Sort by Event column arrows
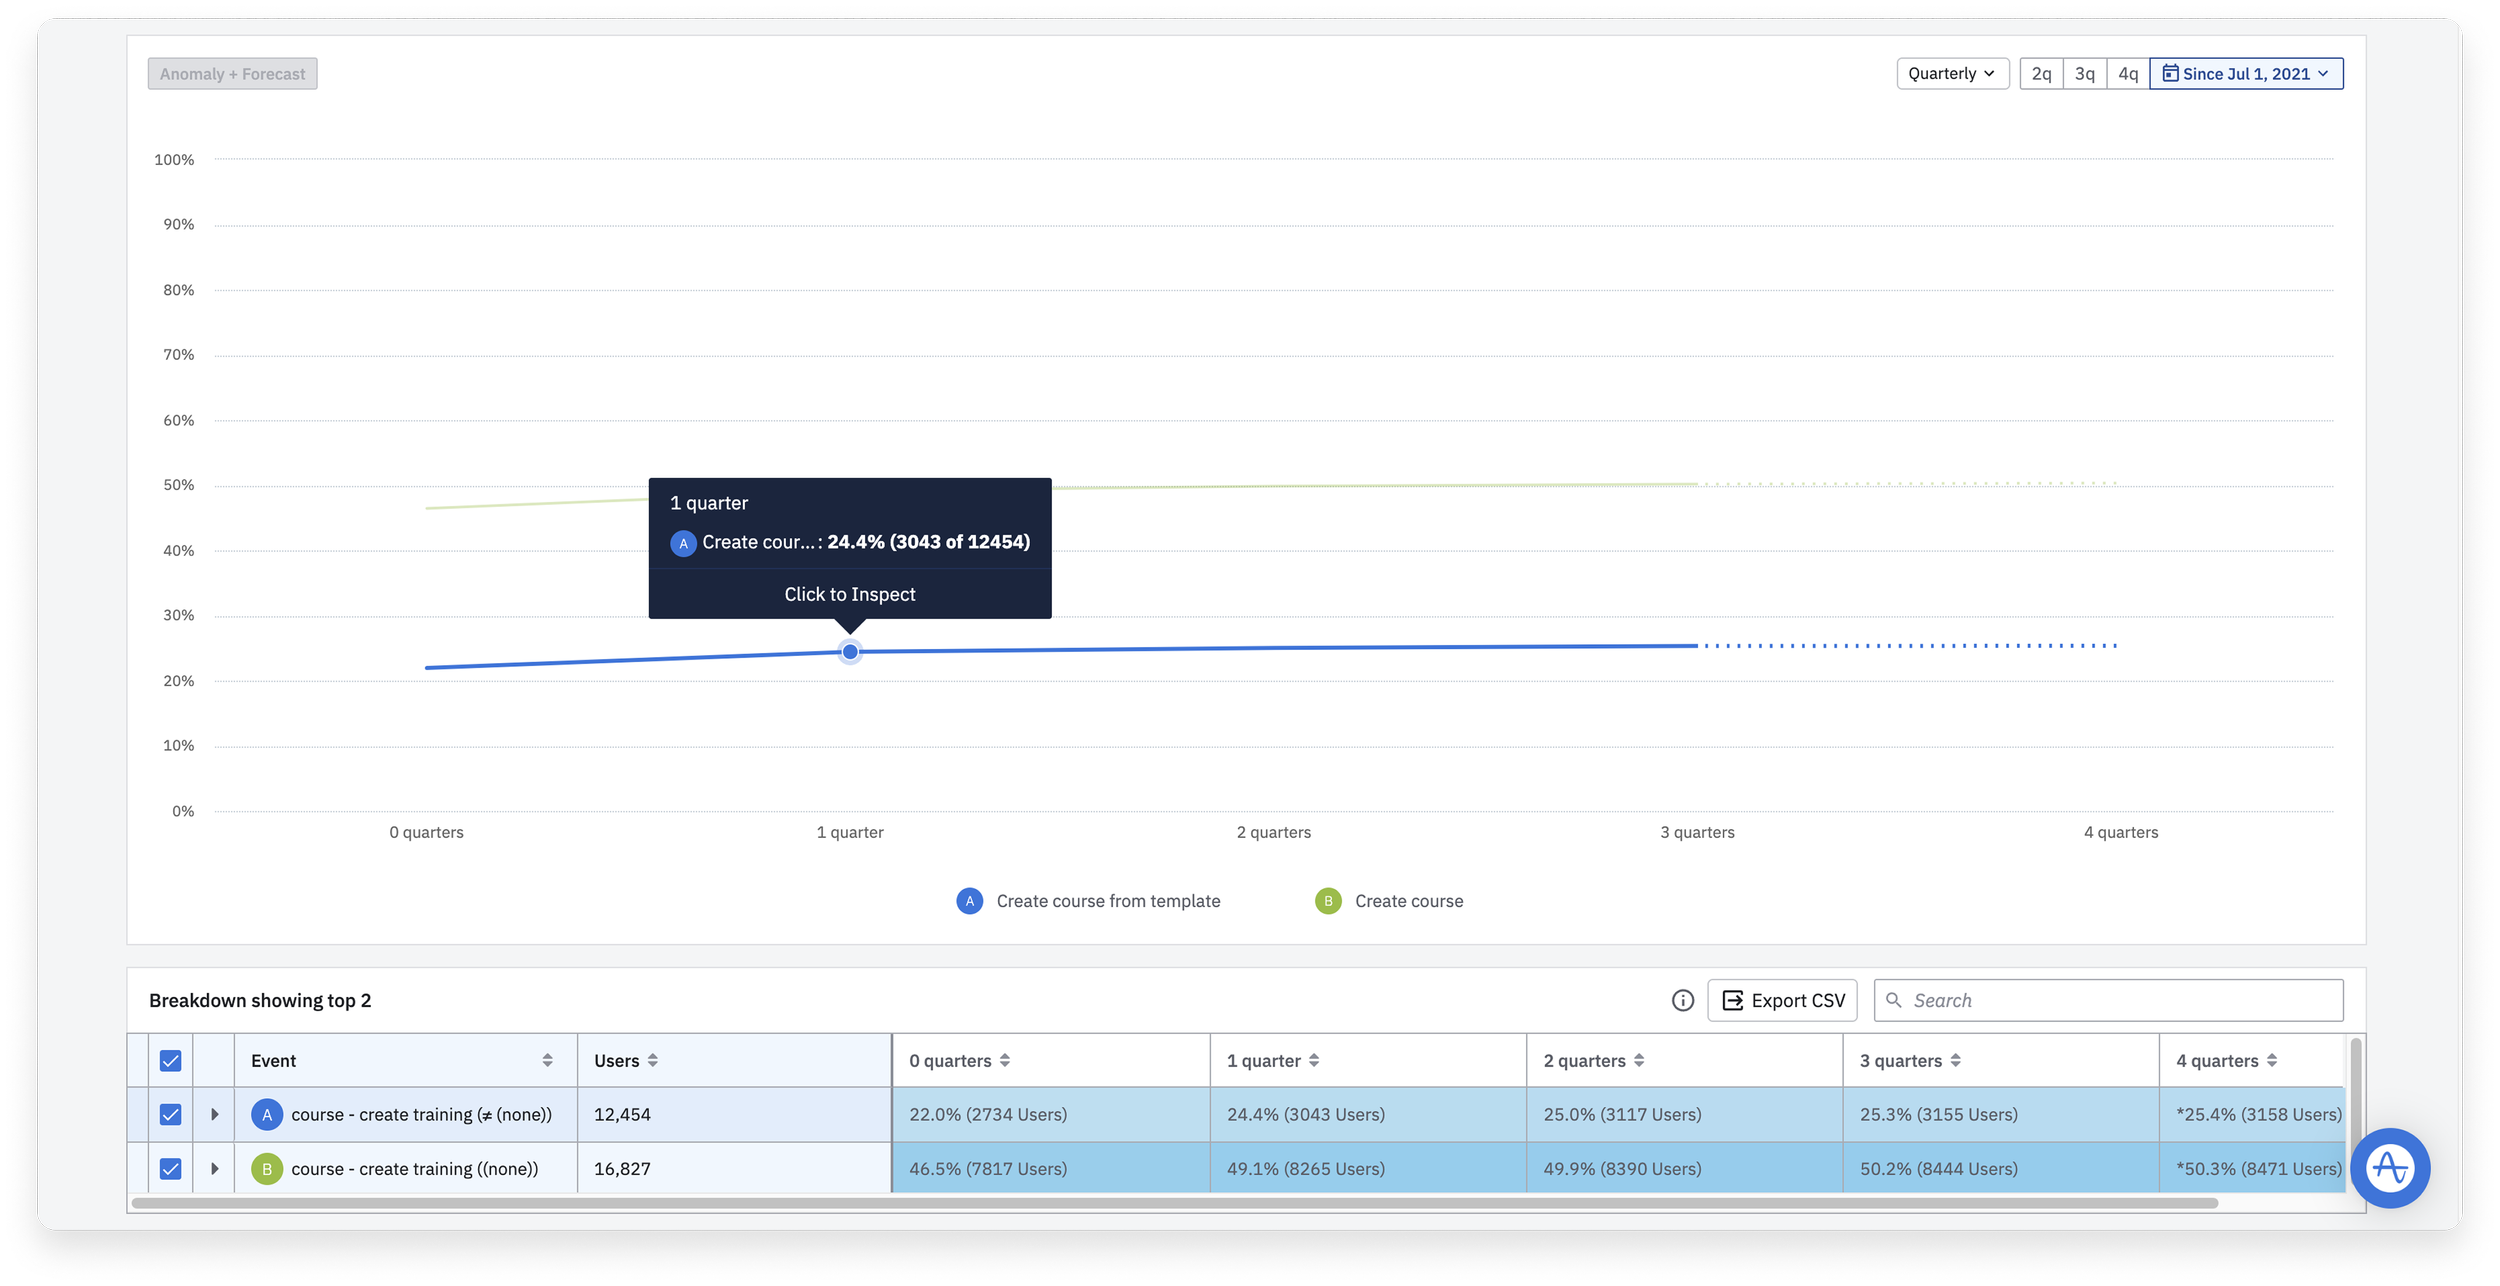This screenshot has height=1286, width=2500. pos(547,1060)
